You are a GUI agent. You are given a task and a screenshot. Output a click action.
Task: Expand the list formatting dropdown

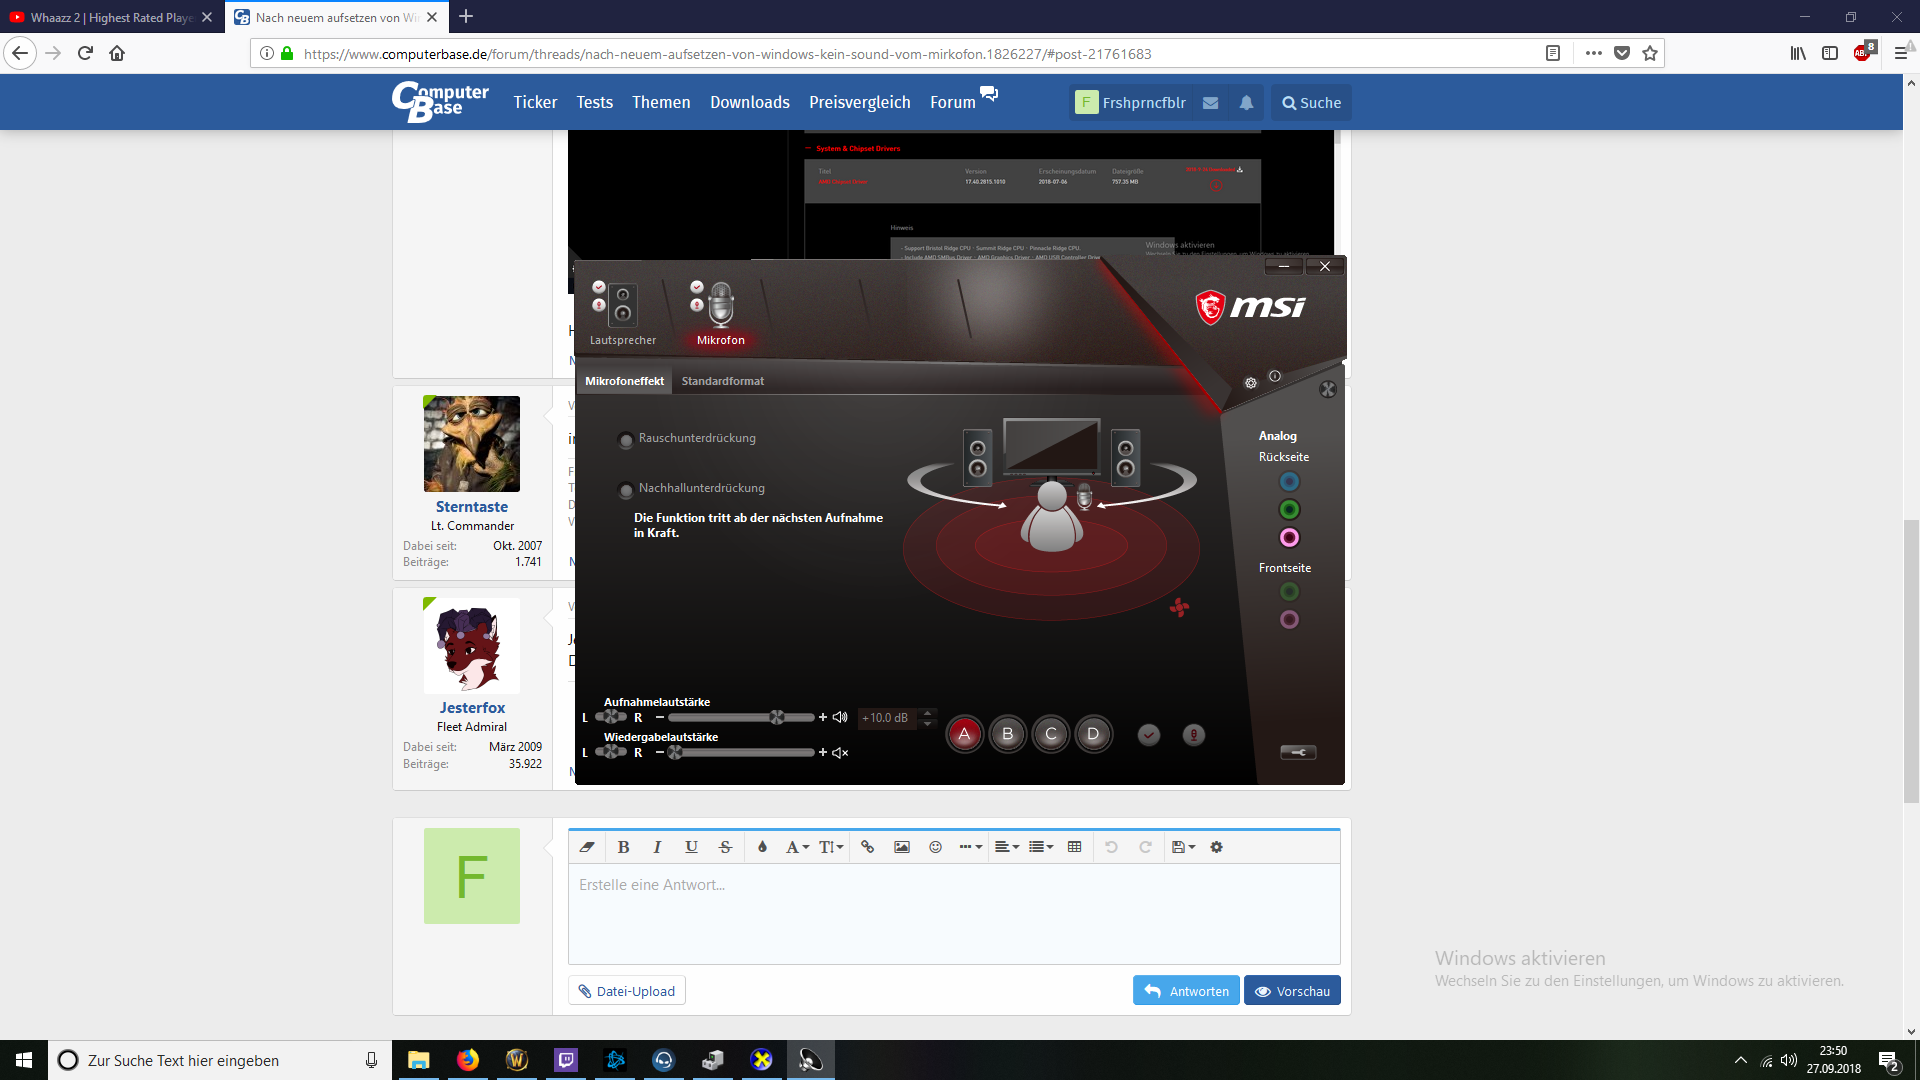1040,847
